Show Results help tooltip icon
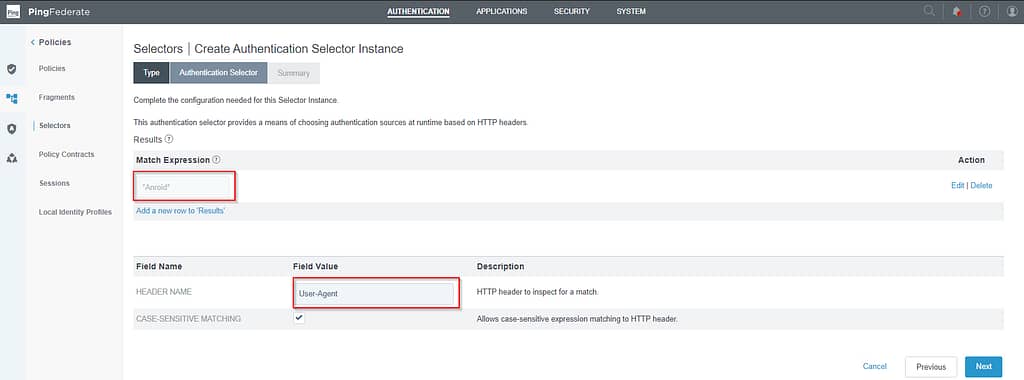The width and height of the screenshot is (1024, 380). click(169, 139)
